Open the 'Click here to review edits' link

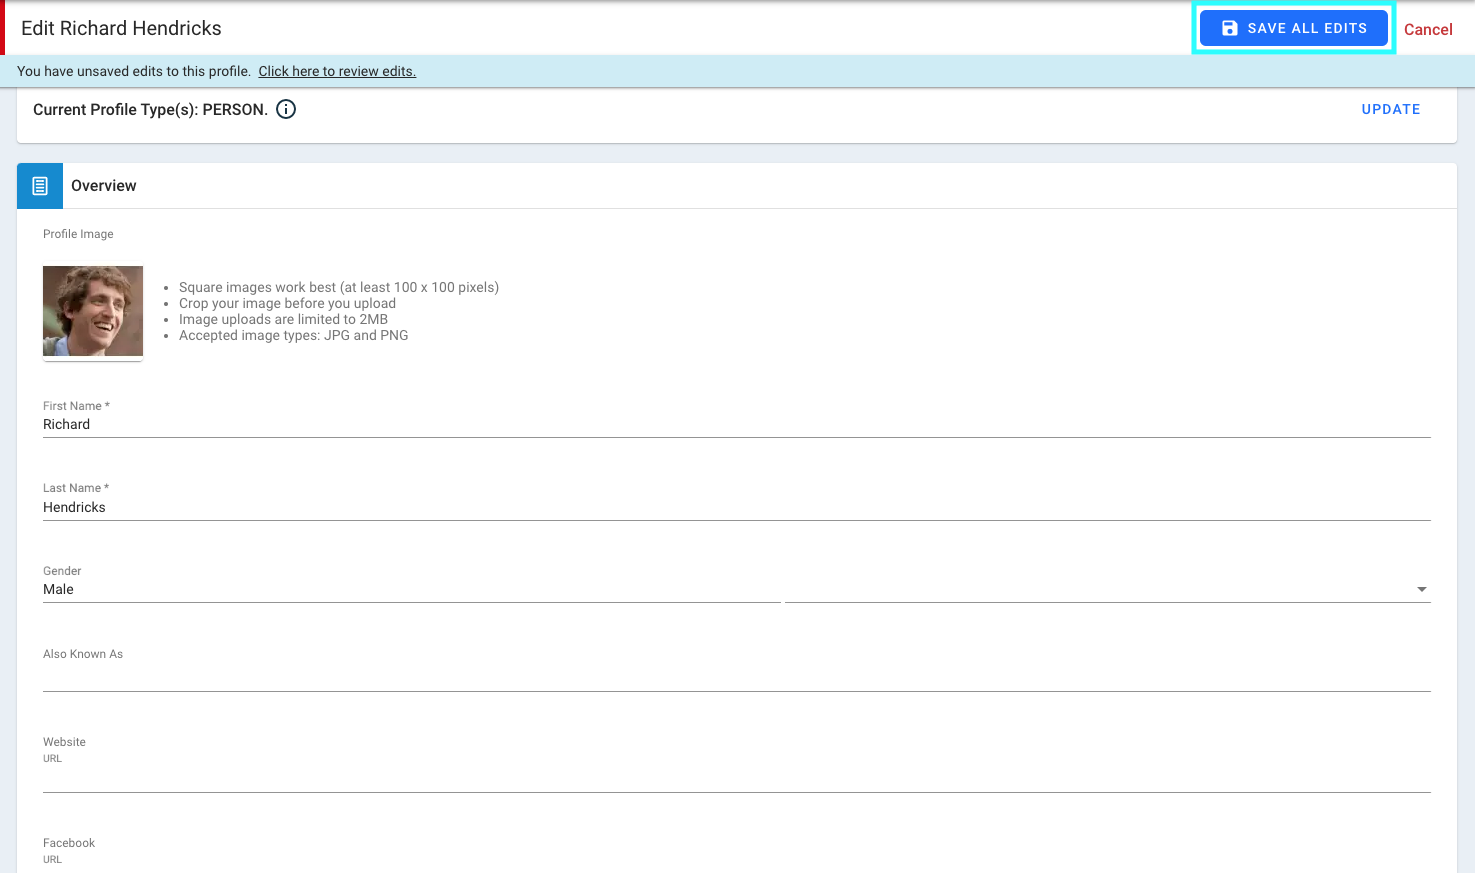click(337, 71)
